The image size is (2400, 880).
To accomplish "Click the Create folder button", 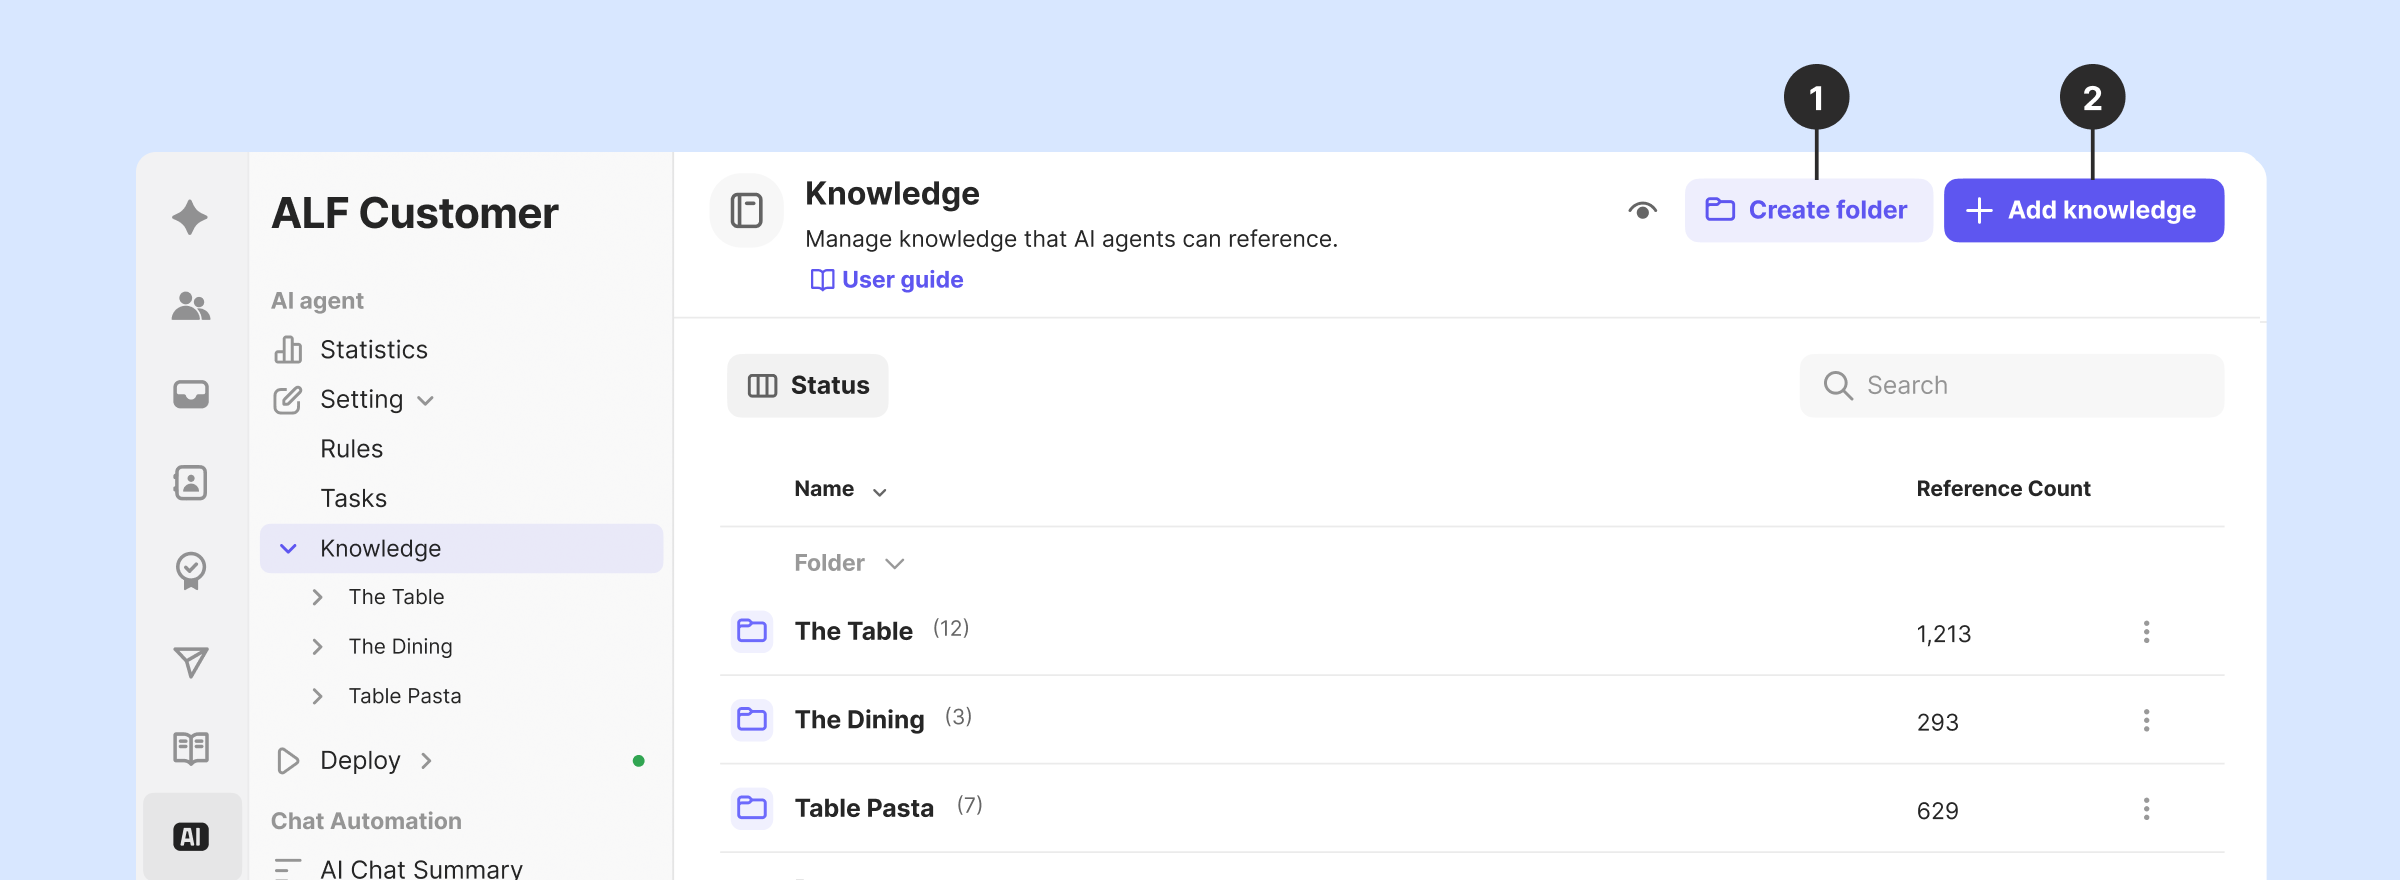I will click(x=1807, y=211).
